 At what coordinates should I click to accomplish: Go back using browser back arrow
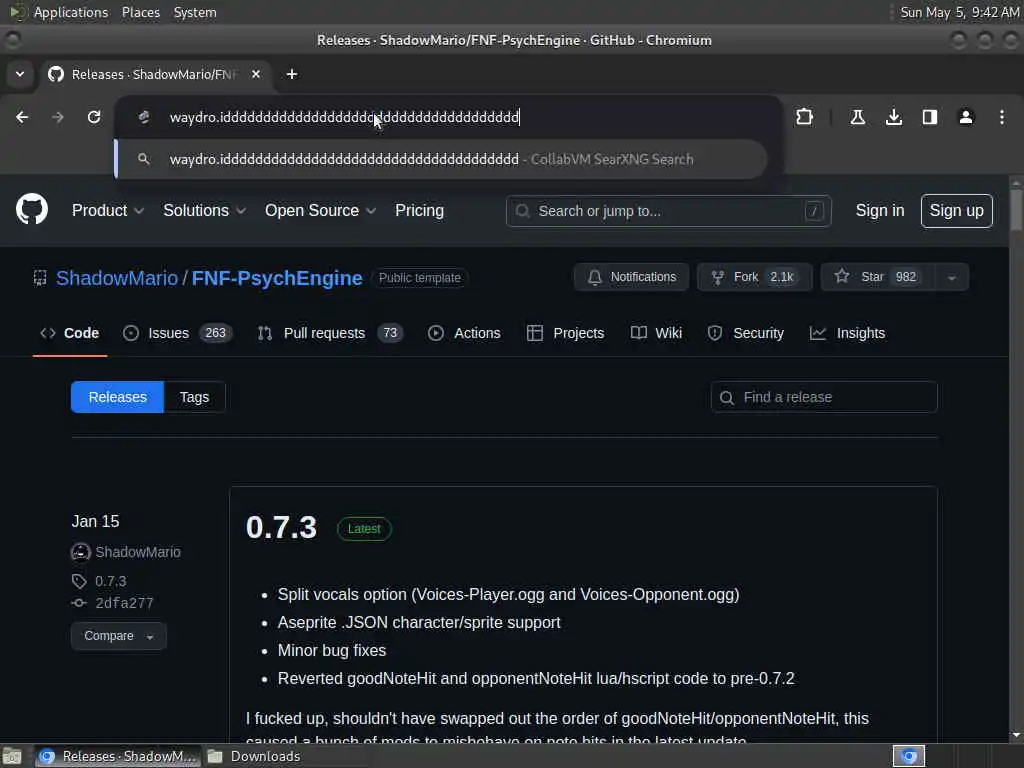point(22,117)
